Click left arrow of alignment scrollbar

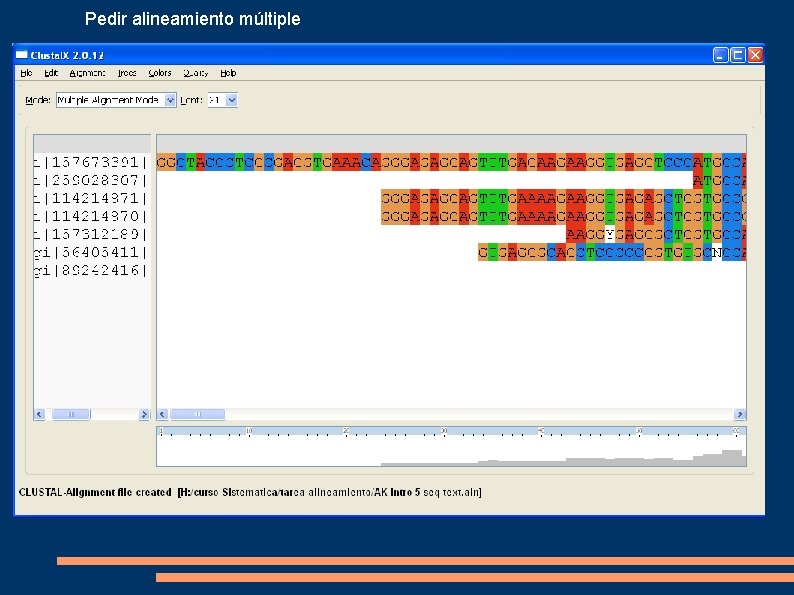[162, 414]
